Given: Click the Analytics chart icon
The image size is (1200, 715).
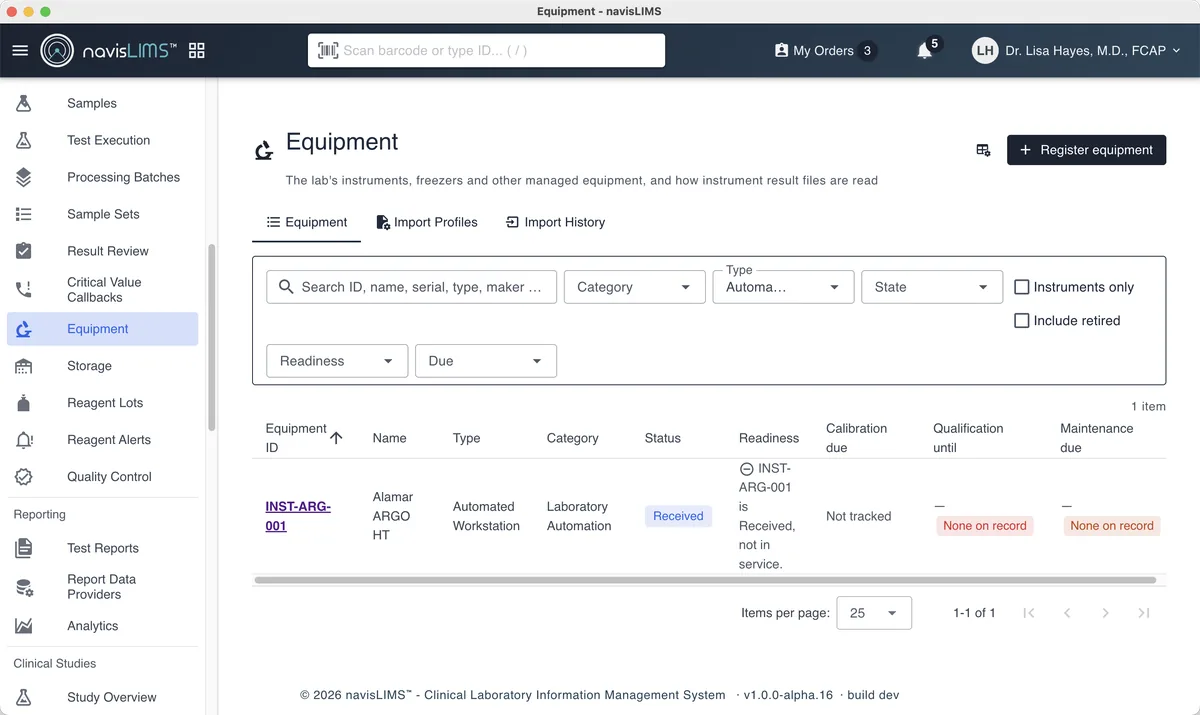Looking at the screenshot, I should pyautogui.click(x=24, y=626).
